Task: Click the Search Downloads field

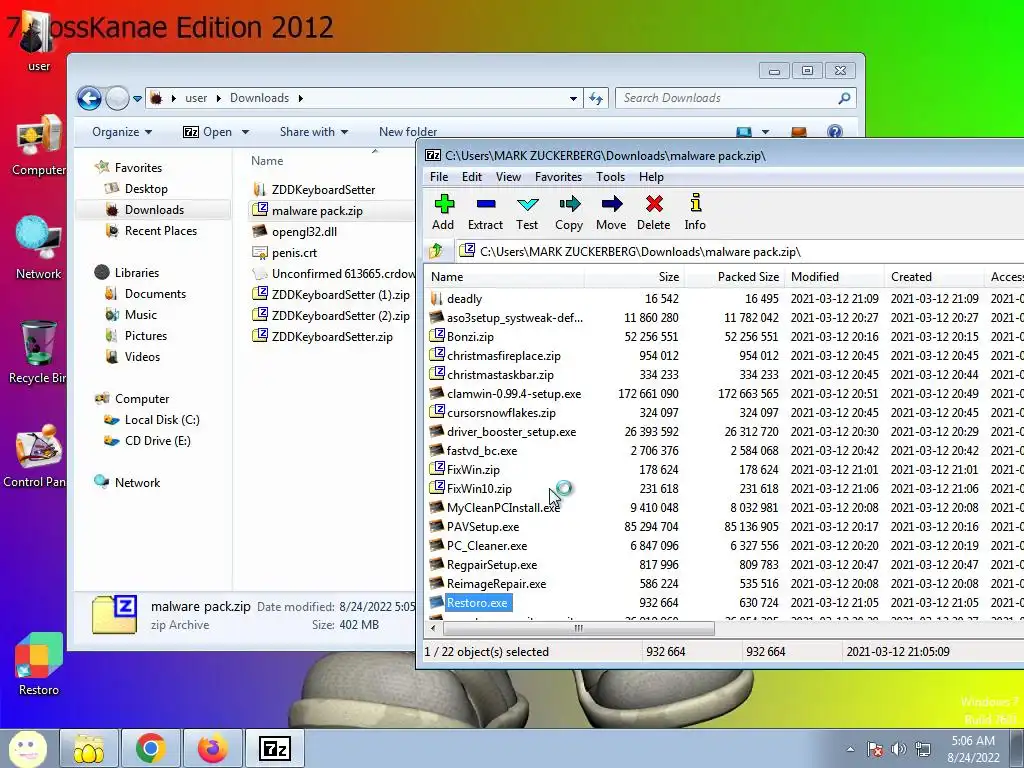Action: (x=735, y=99)
